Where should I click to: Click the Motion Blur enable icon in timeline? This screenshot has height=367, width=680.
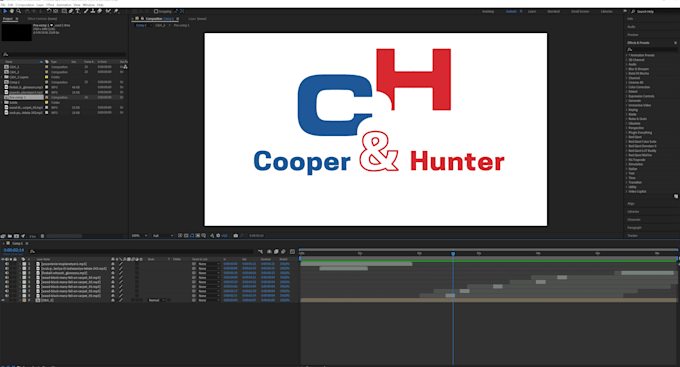click(x=283, y=251)
